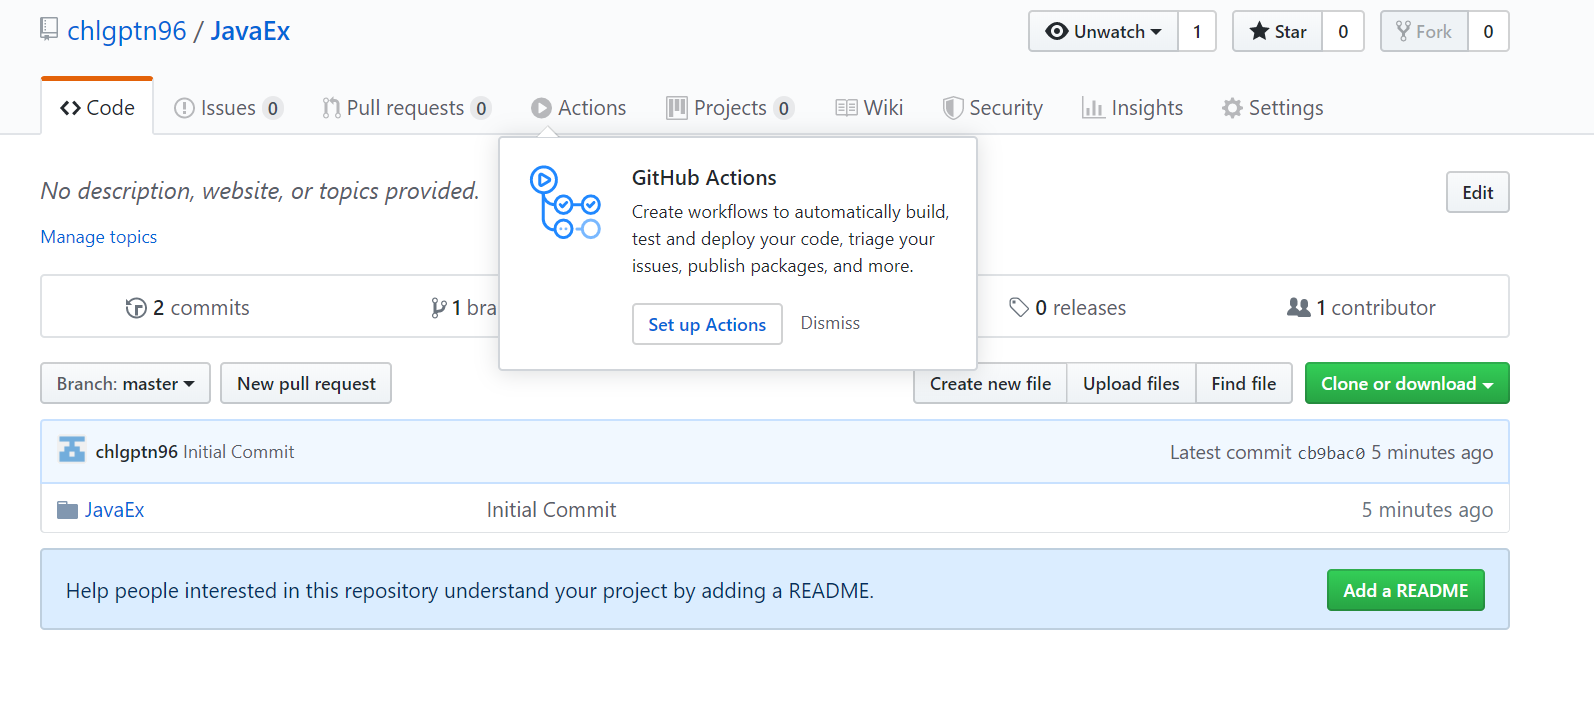The height and width of the screenshot is (719, 1594).
Task: Click the branch icon next to 1 branch
Action: coord(438,308)
